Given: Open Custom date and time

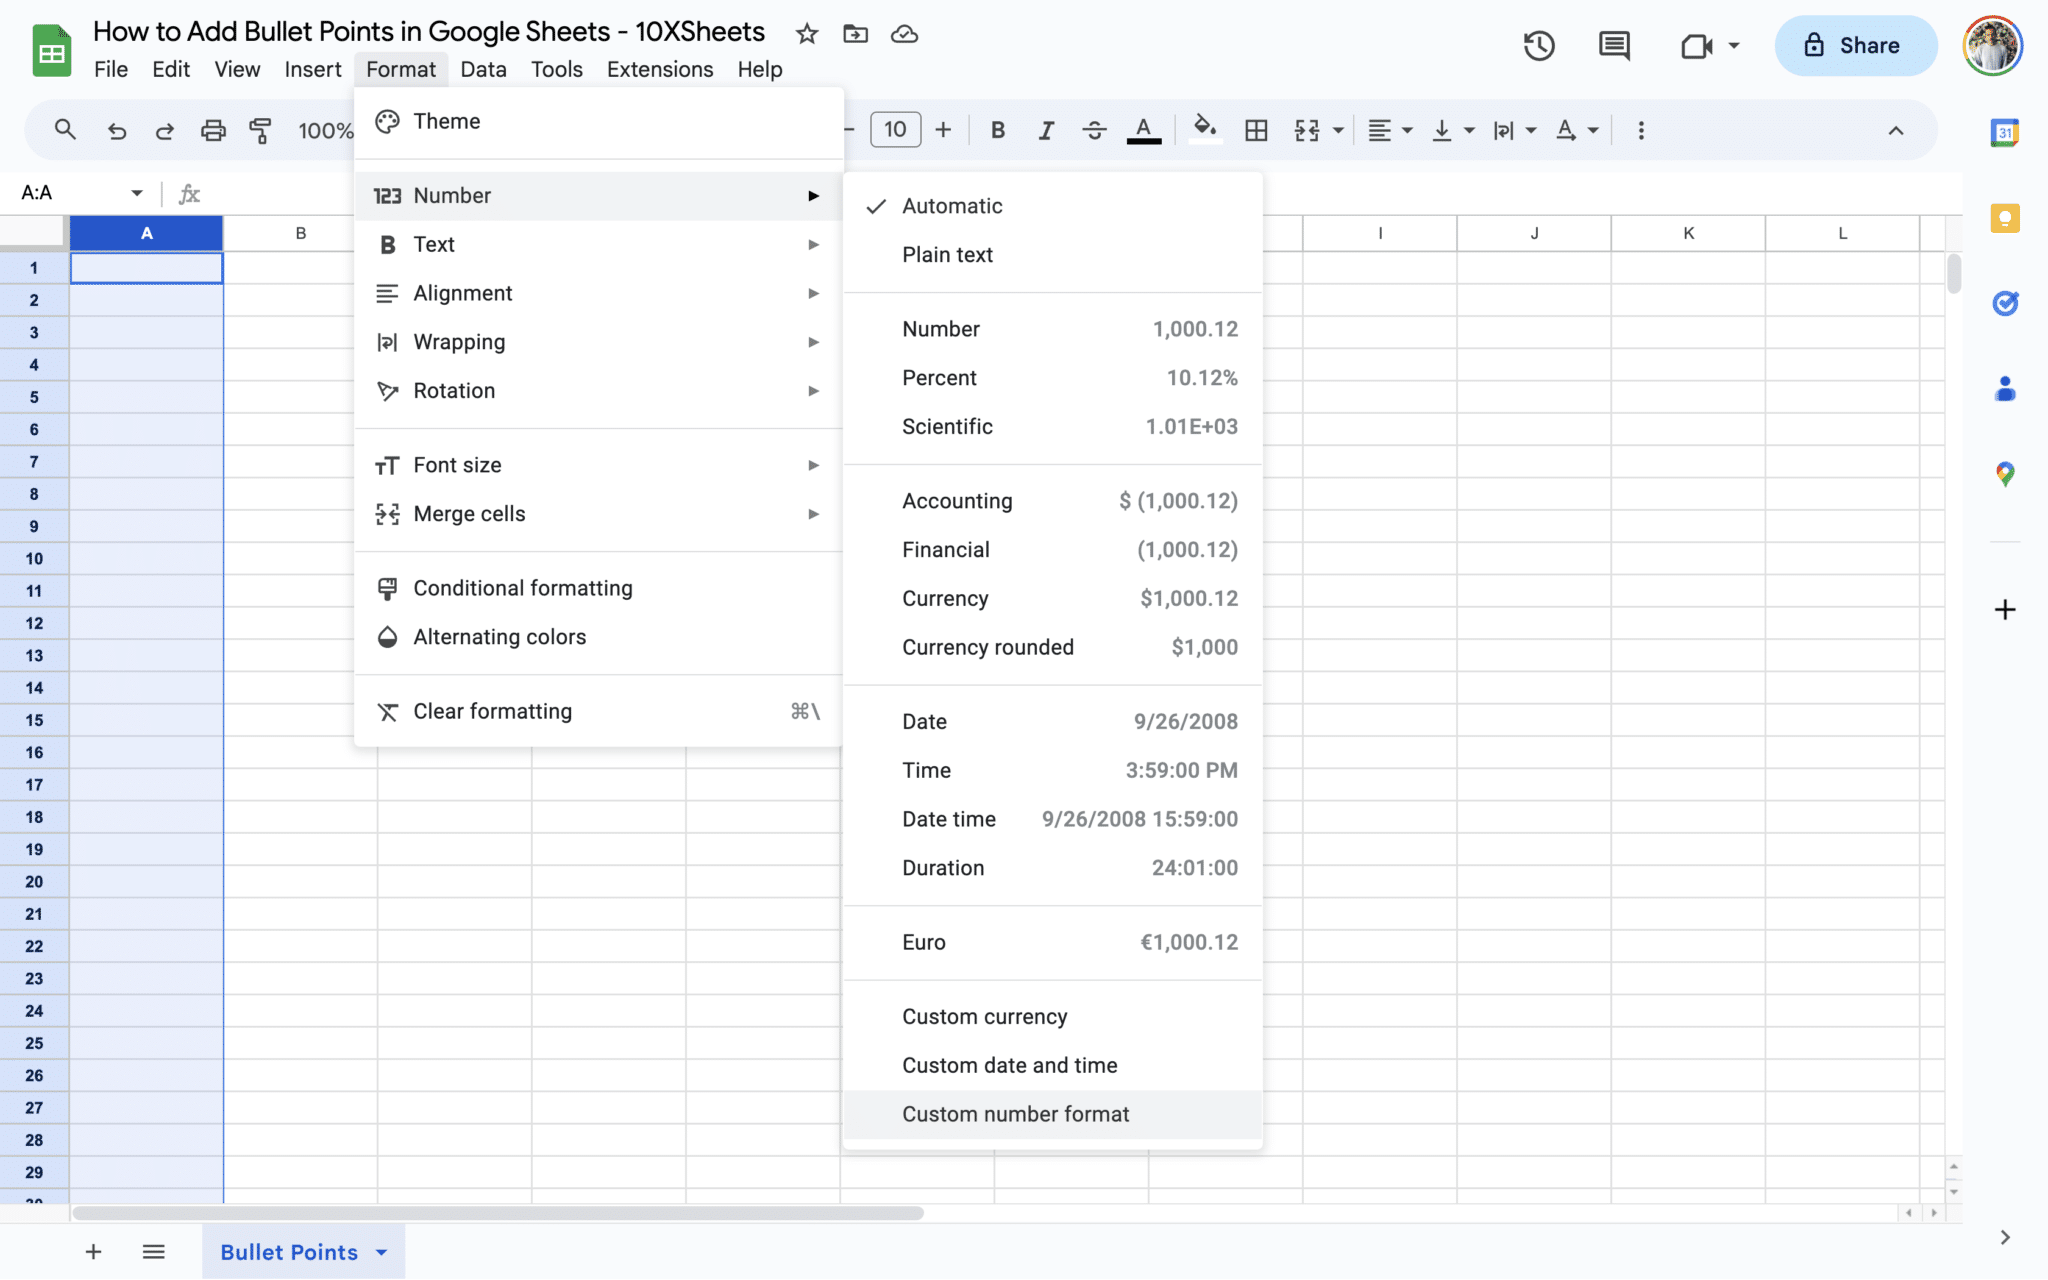Looking at the screenshot, I should click(x=1053, y=1065).
